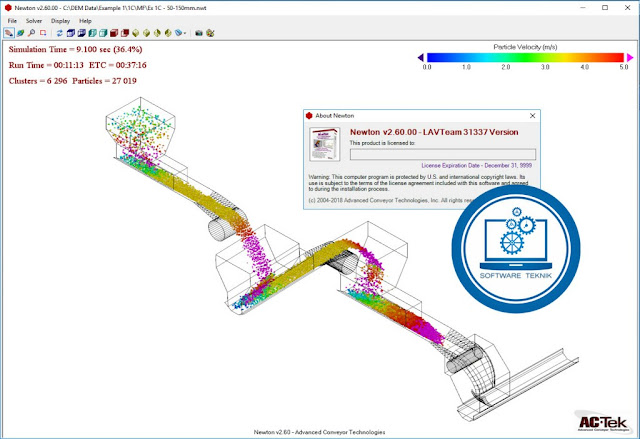Click the Clusters and Particles count text
The width and height of the screenshot is (640, 439).
pyautogui.click(x=73, y=81)
